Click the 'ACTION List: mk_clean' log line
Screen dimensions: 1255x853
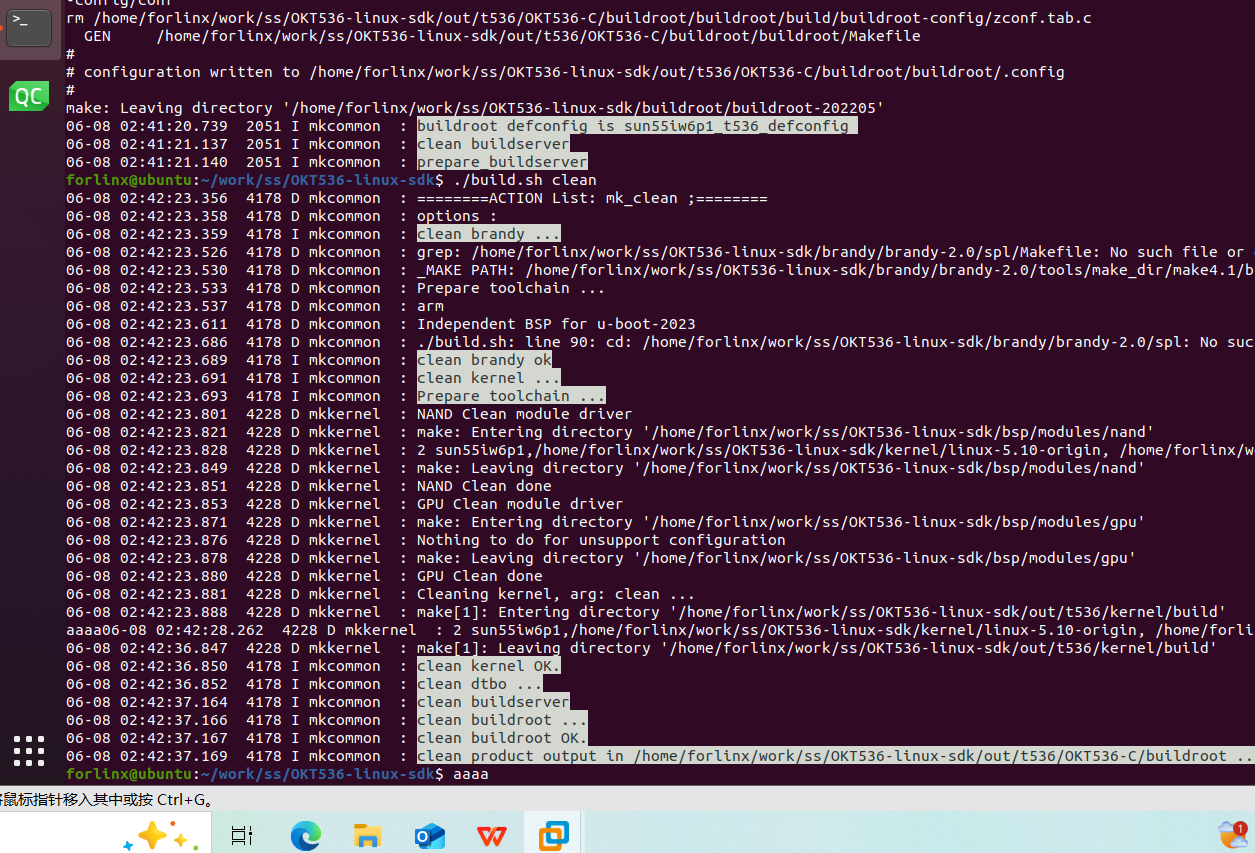coord(592,198)
